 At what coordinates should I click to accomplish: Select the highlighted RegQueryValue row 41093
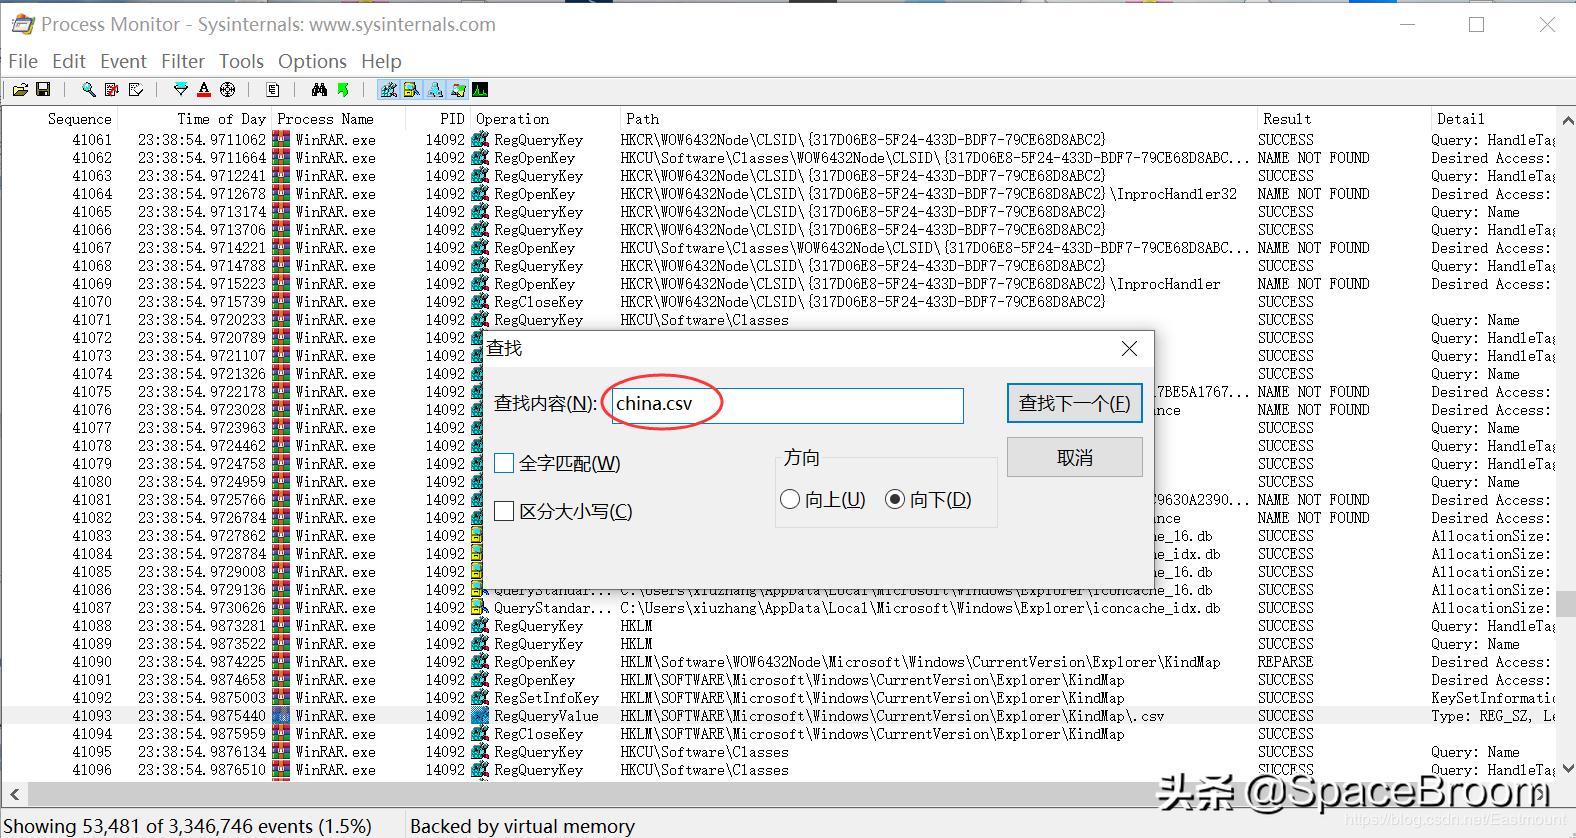[x=778, y=716]
